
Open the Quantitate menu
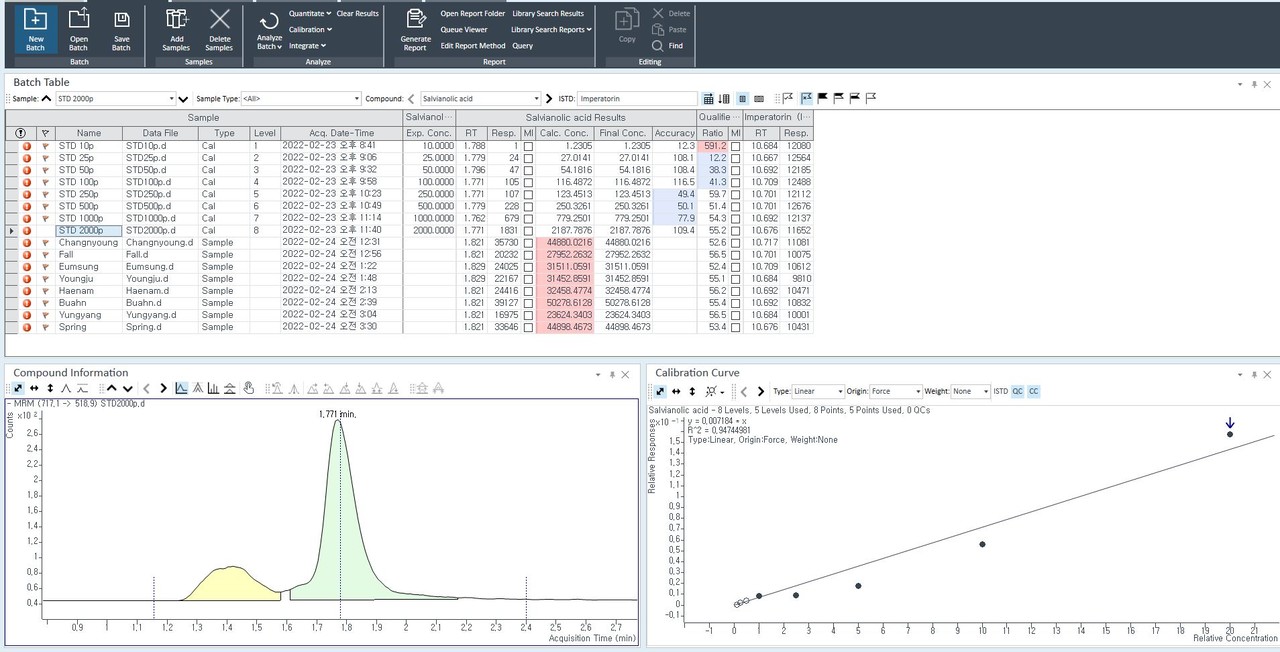[309, 14]
